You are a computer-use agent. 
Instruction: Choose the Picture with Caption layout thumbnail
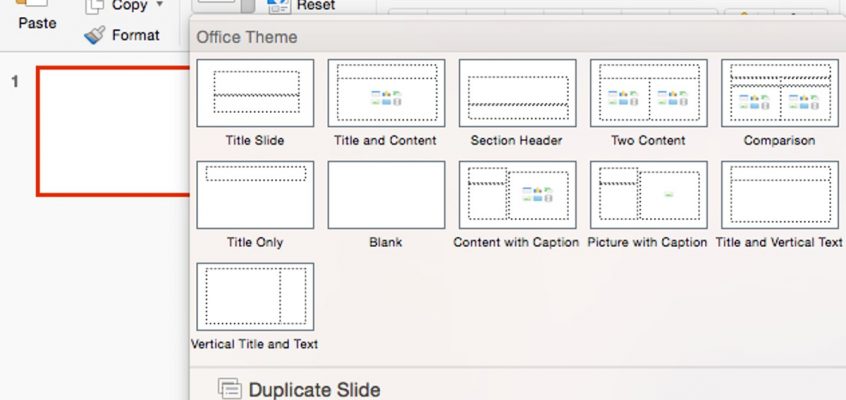tap(649, 195)
